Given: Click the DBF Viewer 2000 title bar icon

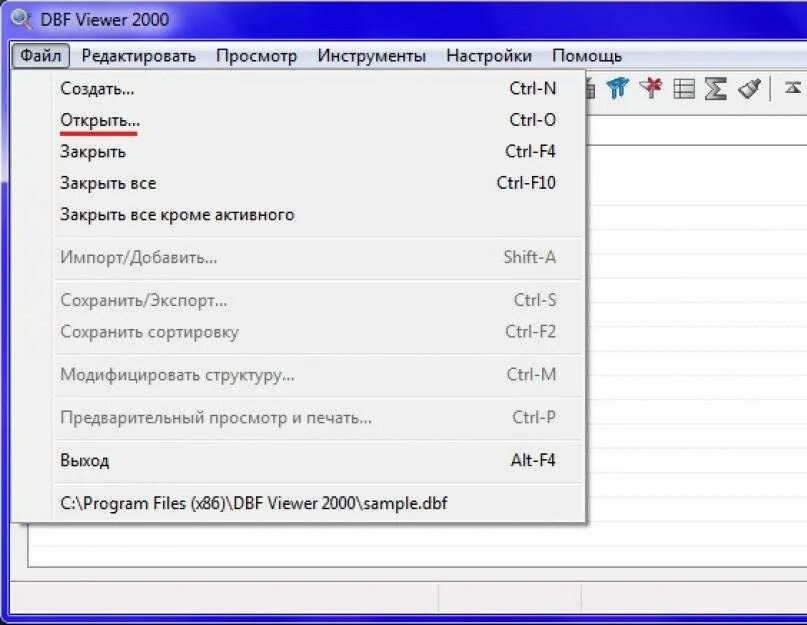Looking at the screenshot, I should coord(22,19).
